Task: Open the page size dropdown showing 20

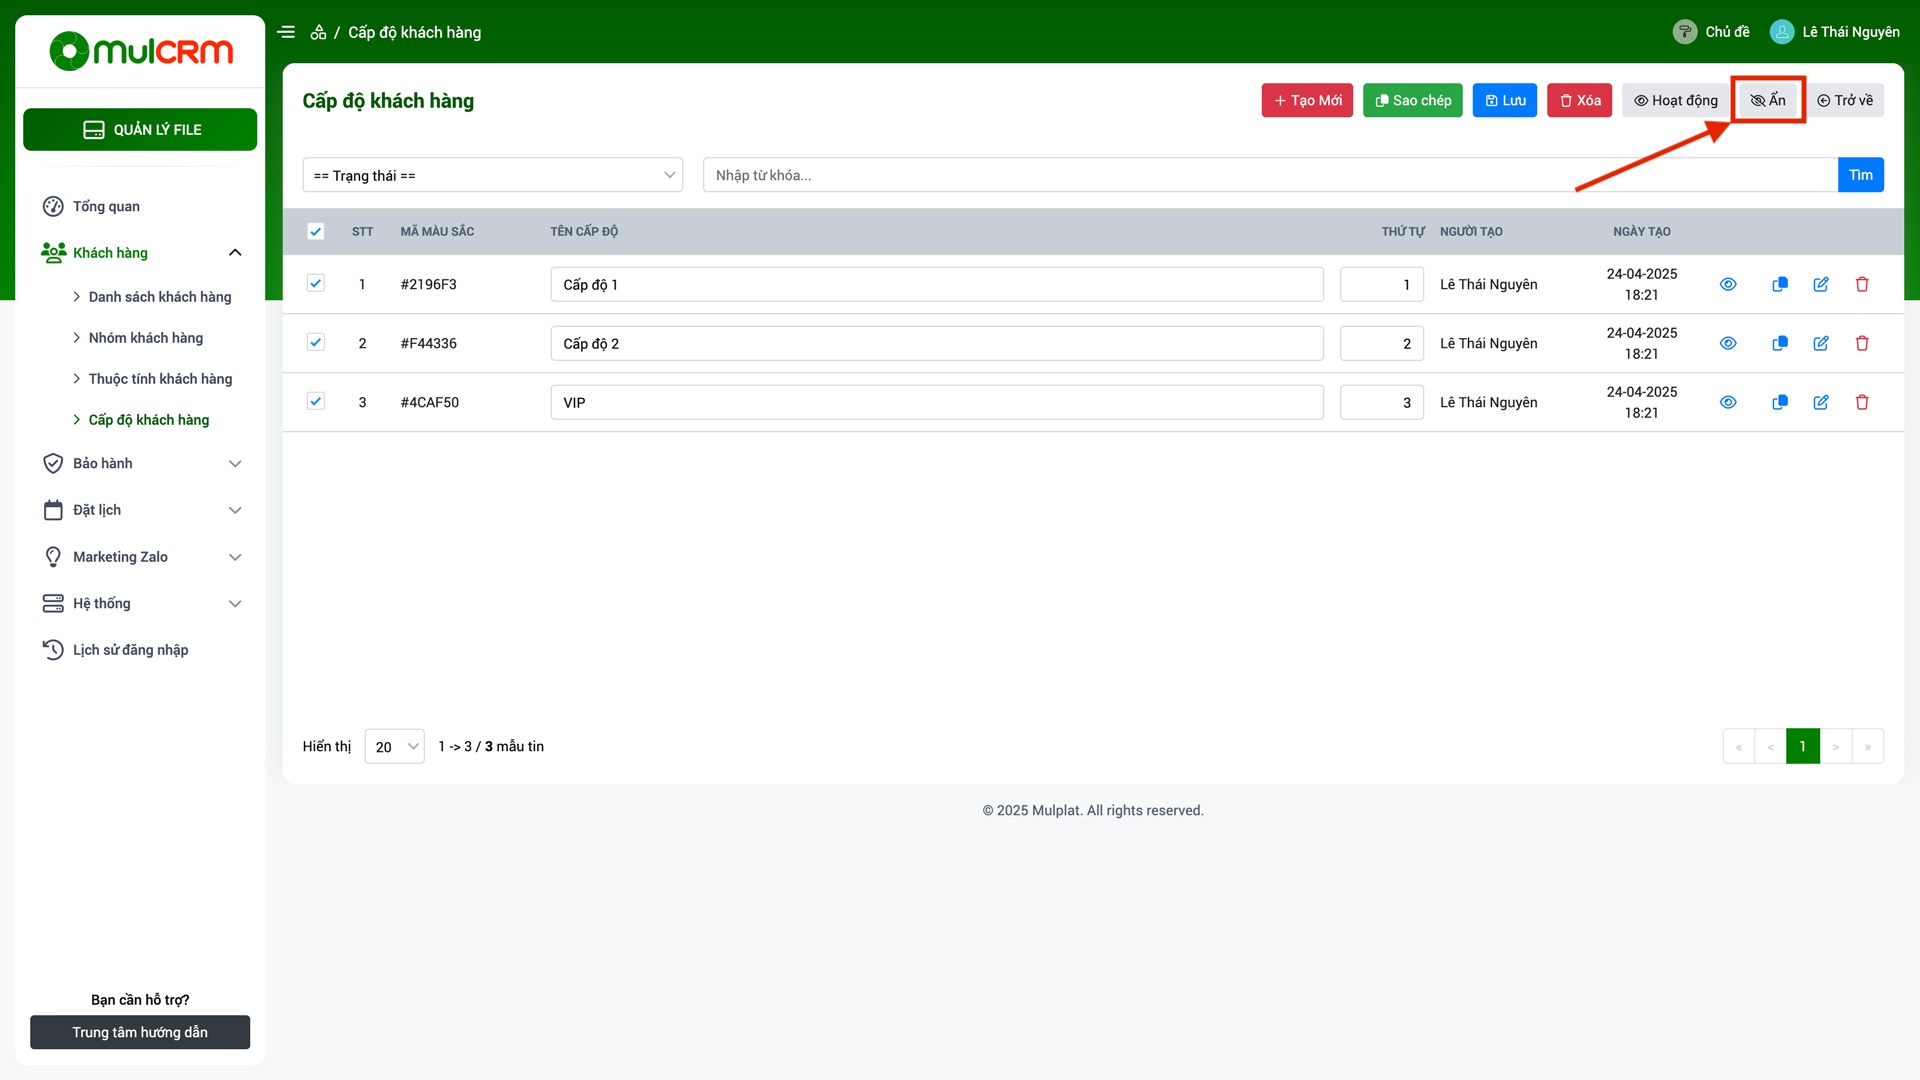Action: [394, 746]
